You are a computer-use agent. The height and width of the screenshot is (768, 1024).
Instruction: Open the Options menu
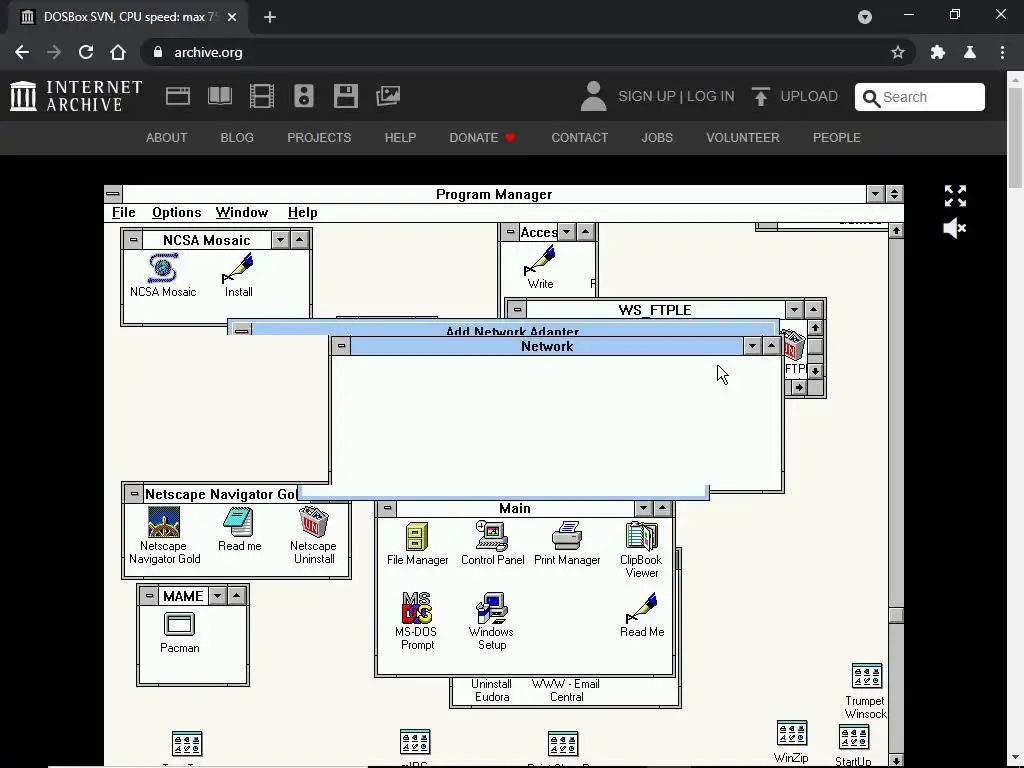pyautogui.click(x=176, y=212)
